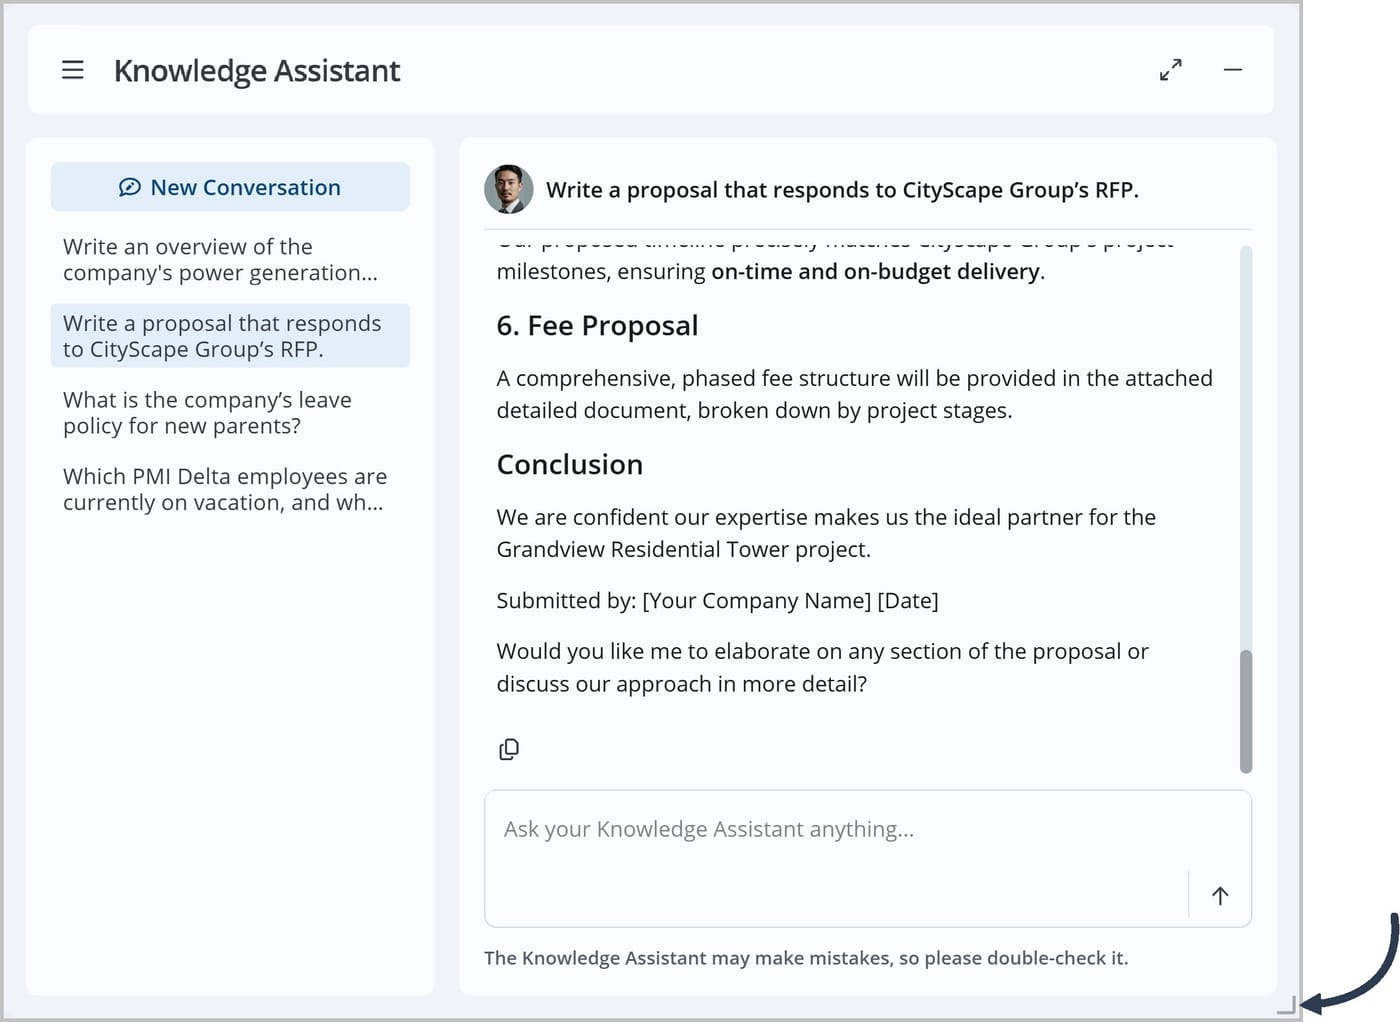Viewport: 1400px width, 1022px height.
Task: Click the '6. Fee Proposal' heading
Action: [597, 326]
